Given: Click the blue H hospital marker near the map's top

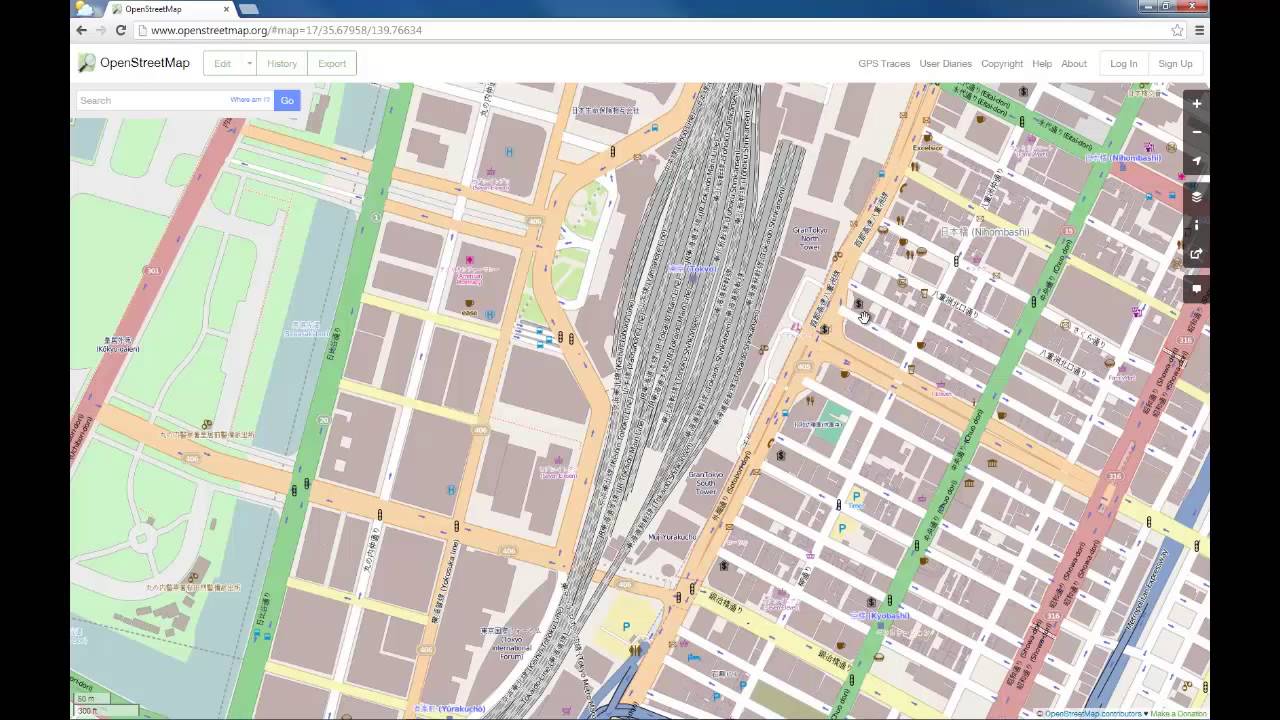Looking at the screenshot, I should [x=509, y=152].
